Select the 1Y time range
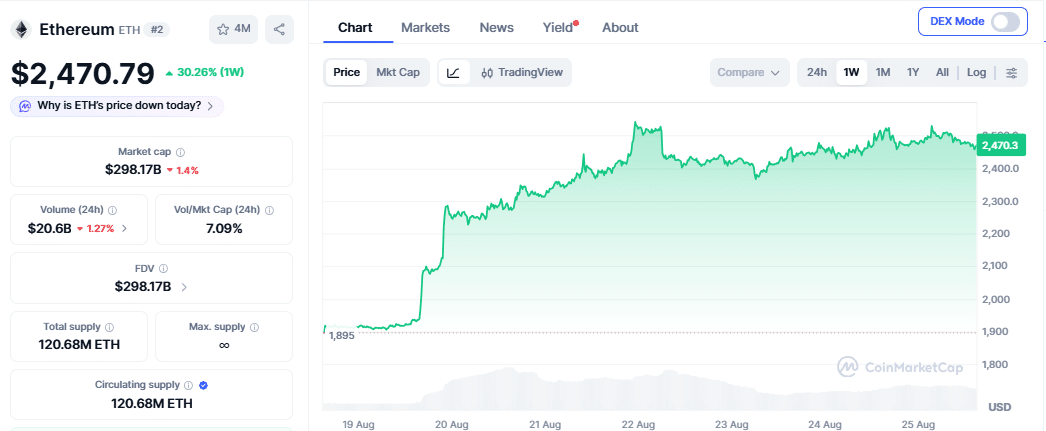The height and width of the screenshot is (431, 1046). coord(913,72)
